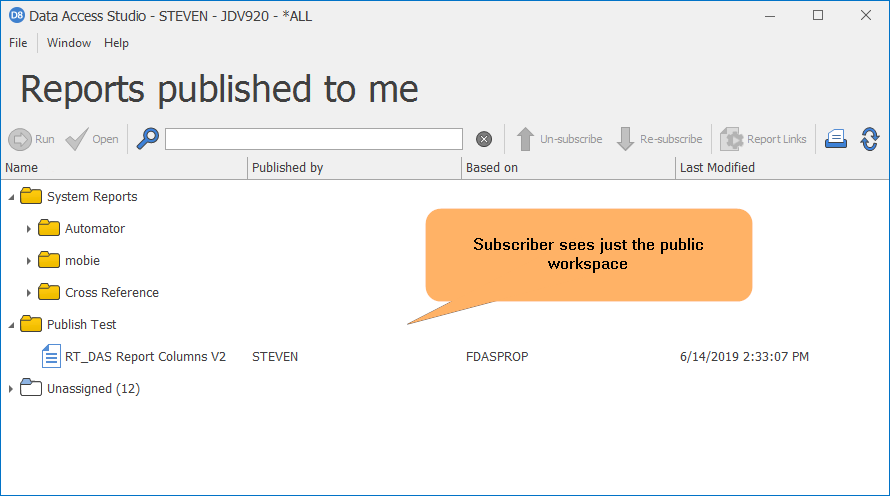
Task: Click the Report Links button label
Action: [776, 139]
